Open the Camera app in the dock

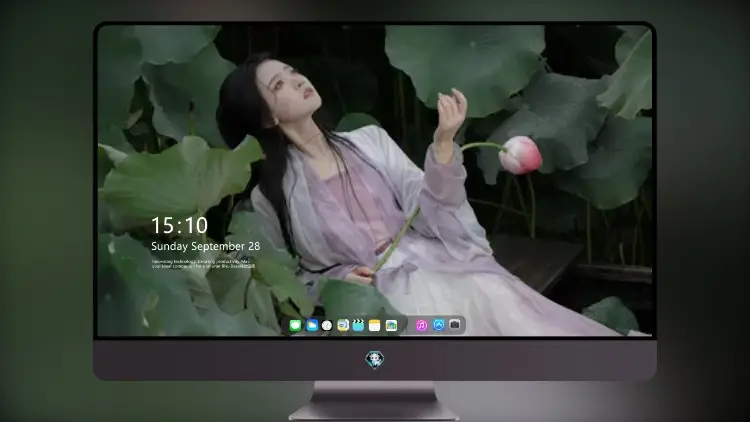click(455, 325)
